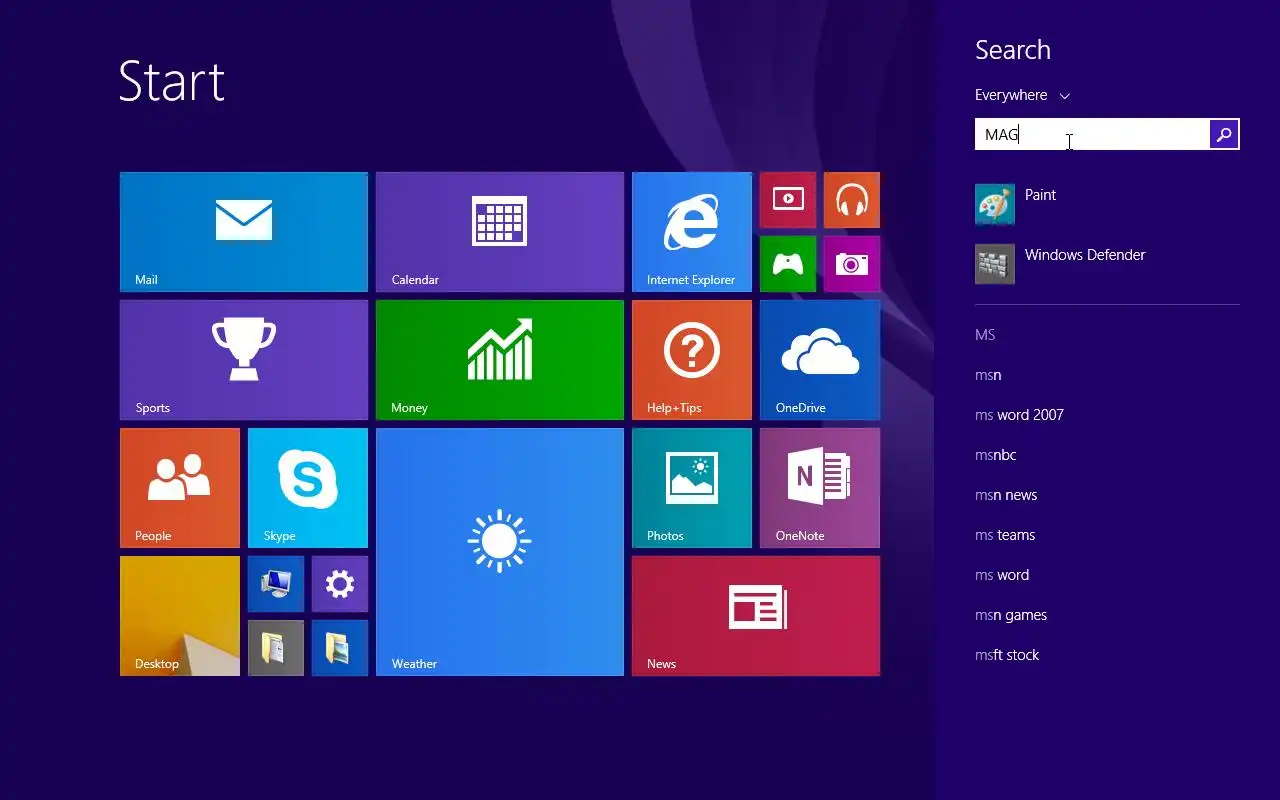Open the Calendar tile

tap(500, 232)
